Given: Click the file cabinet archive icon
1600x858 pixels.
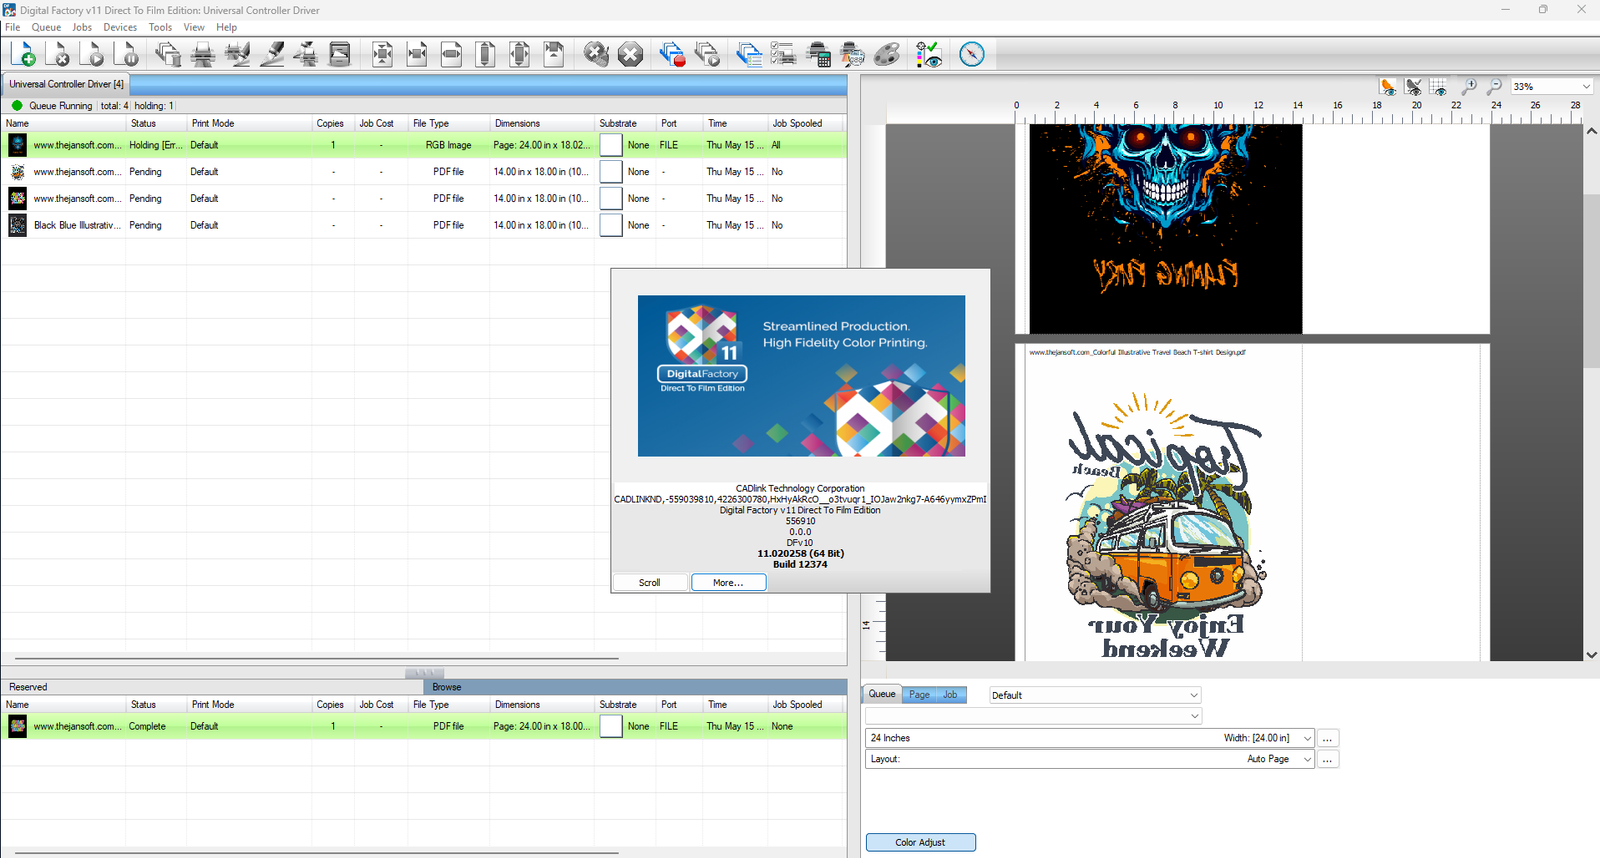Looking at the screenshot, I should pyautogui.click(x=340, y=54).
